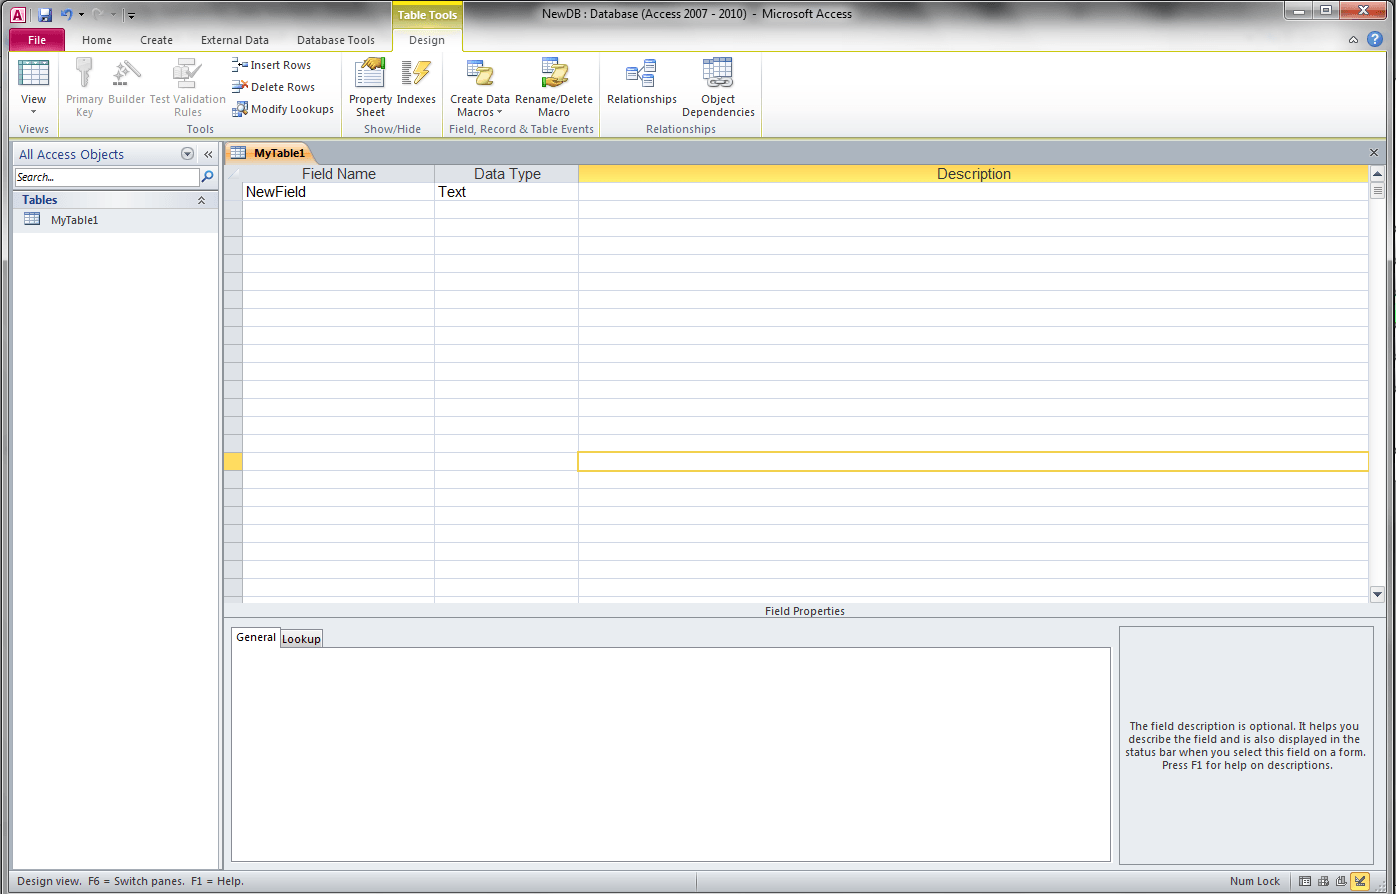Select the Design tab under Table Tools
This screenshot has height=894, width=1396.
click(x=427, y=40)
